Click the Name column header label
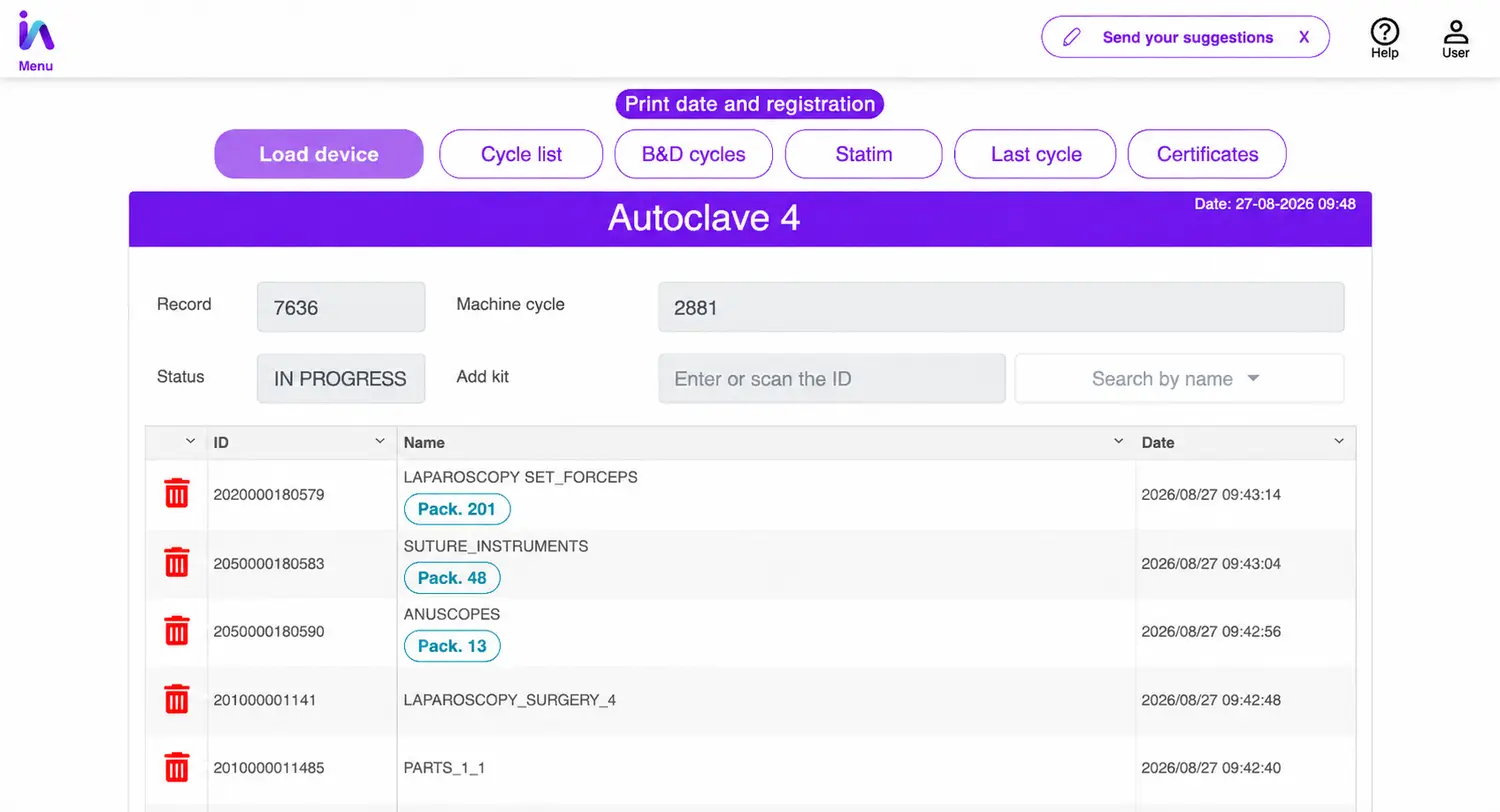 coord(424,442)
